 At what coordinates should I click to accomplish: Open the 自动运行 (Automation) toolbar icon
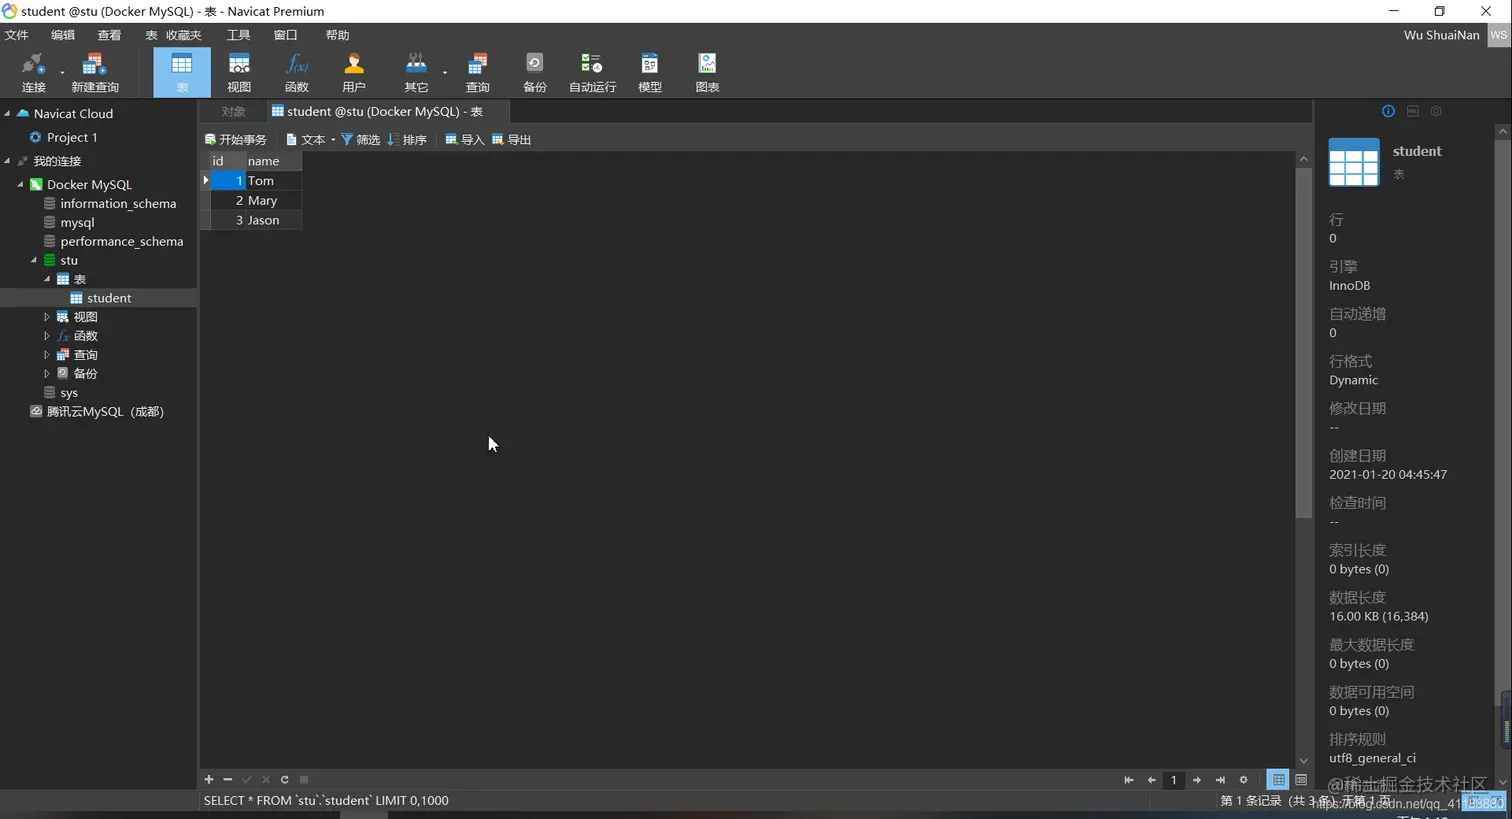[x=592, y=72]
